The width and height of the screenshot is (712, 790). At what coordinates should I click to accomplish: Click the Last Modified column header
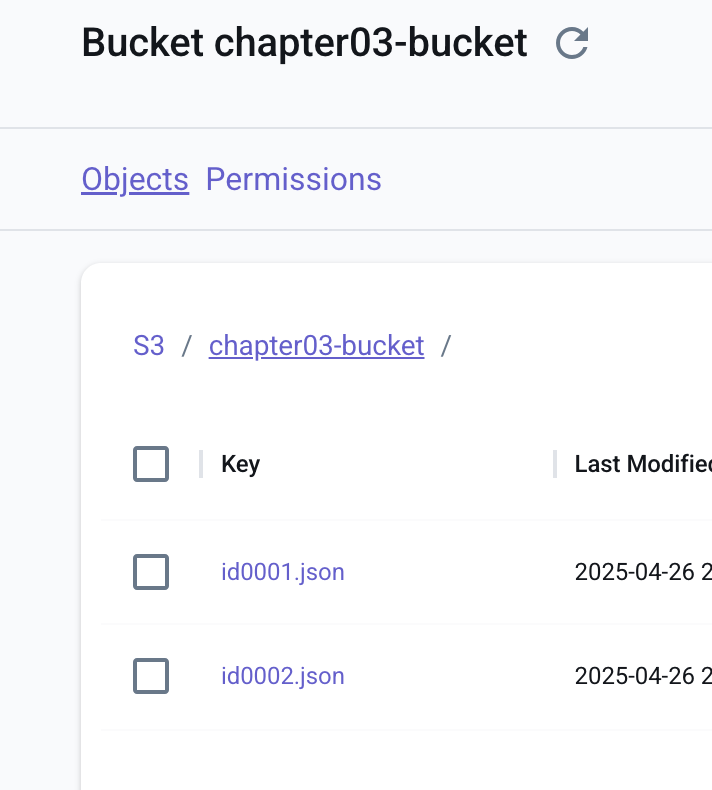pos(642,465)
